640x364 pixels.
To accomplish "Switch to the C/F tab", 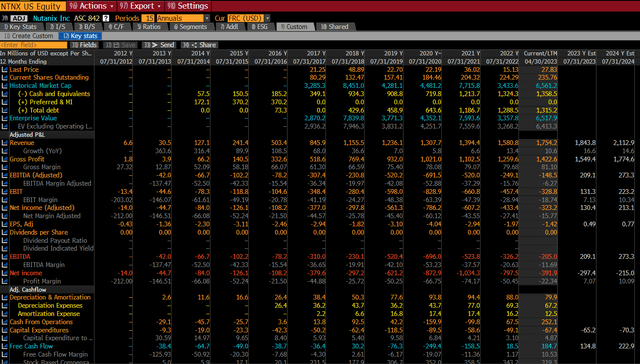I will [116, 27].
